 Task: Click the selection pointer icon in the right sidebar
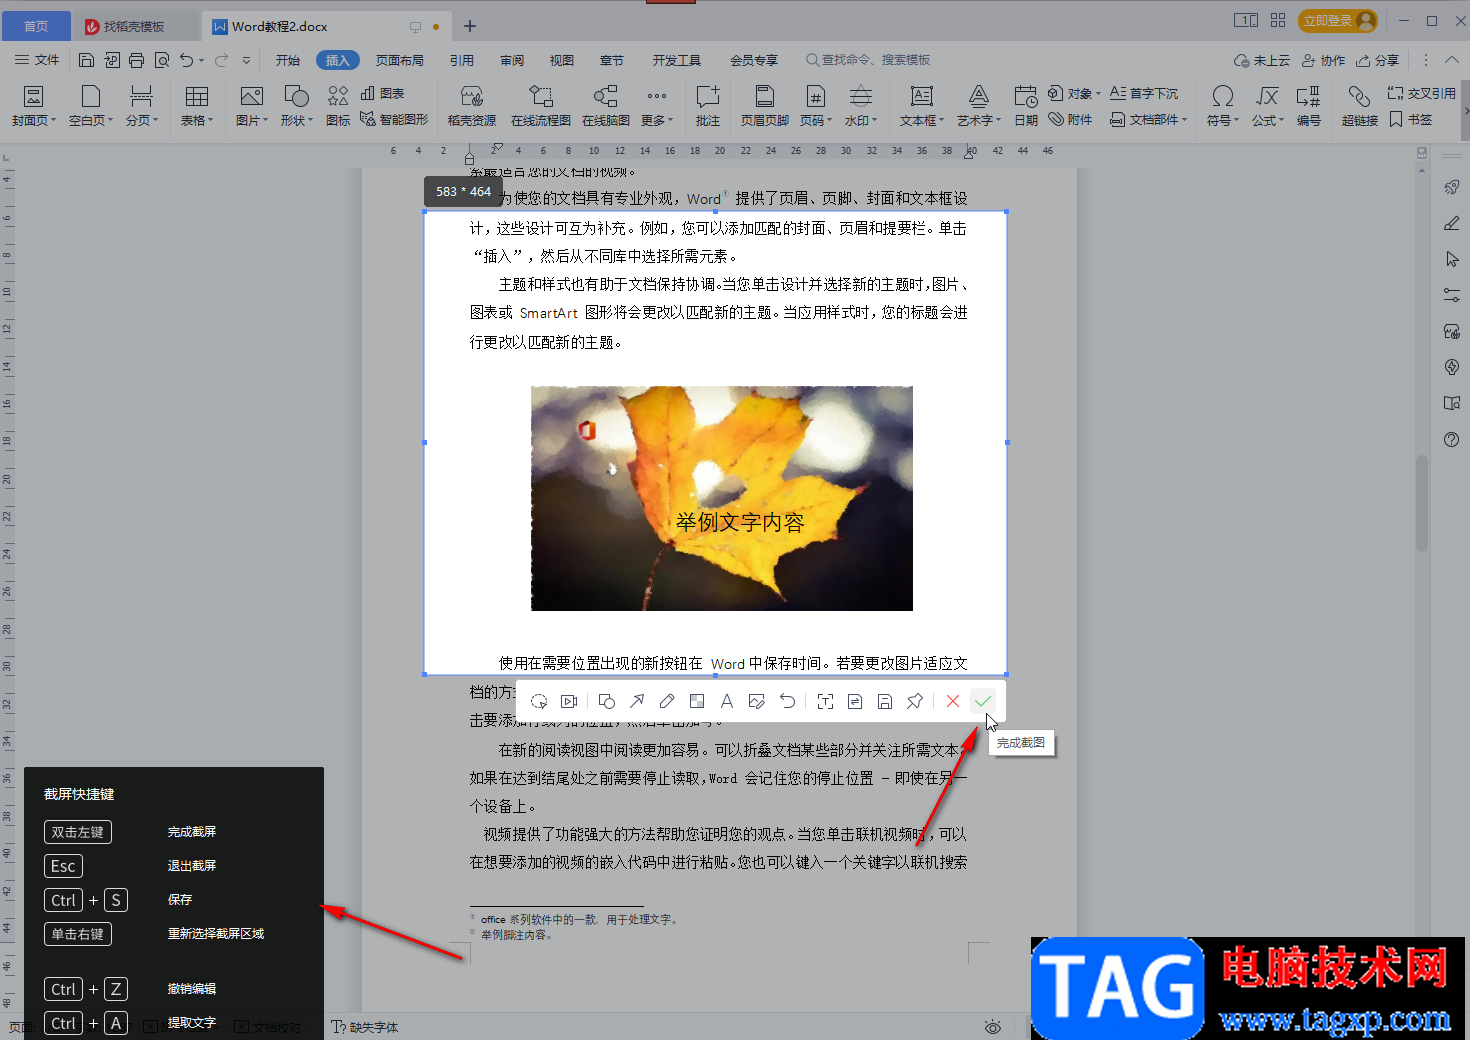tap(1452, 259)
